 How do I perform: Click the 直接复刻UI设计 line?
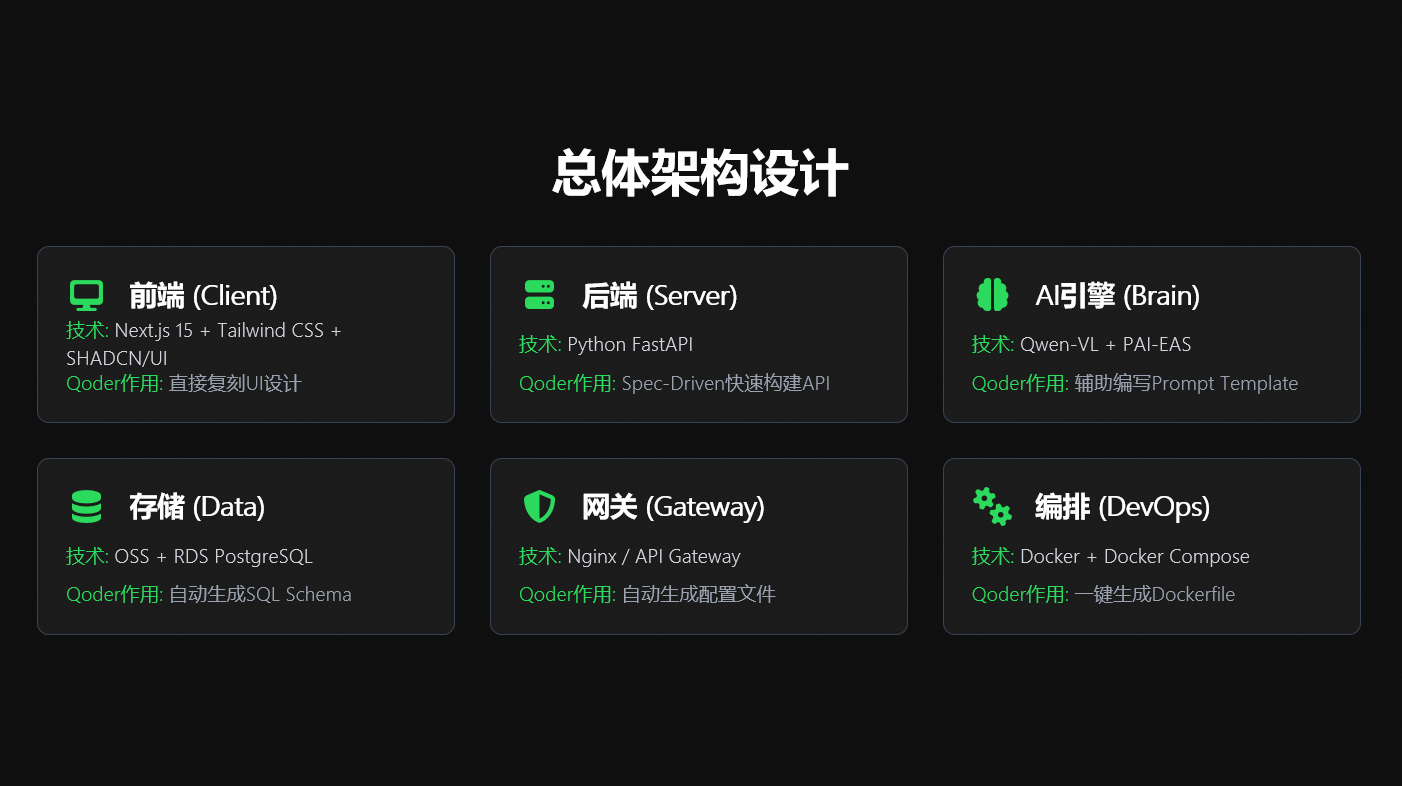click(x=235, y=384)
